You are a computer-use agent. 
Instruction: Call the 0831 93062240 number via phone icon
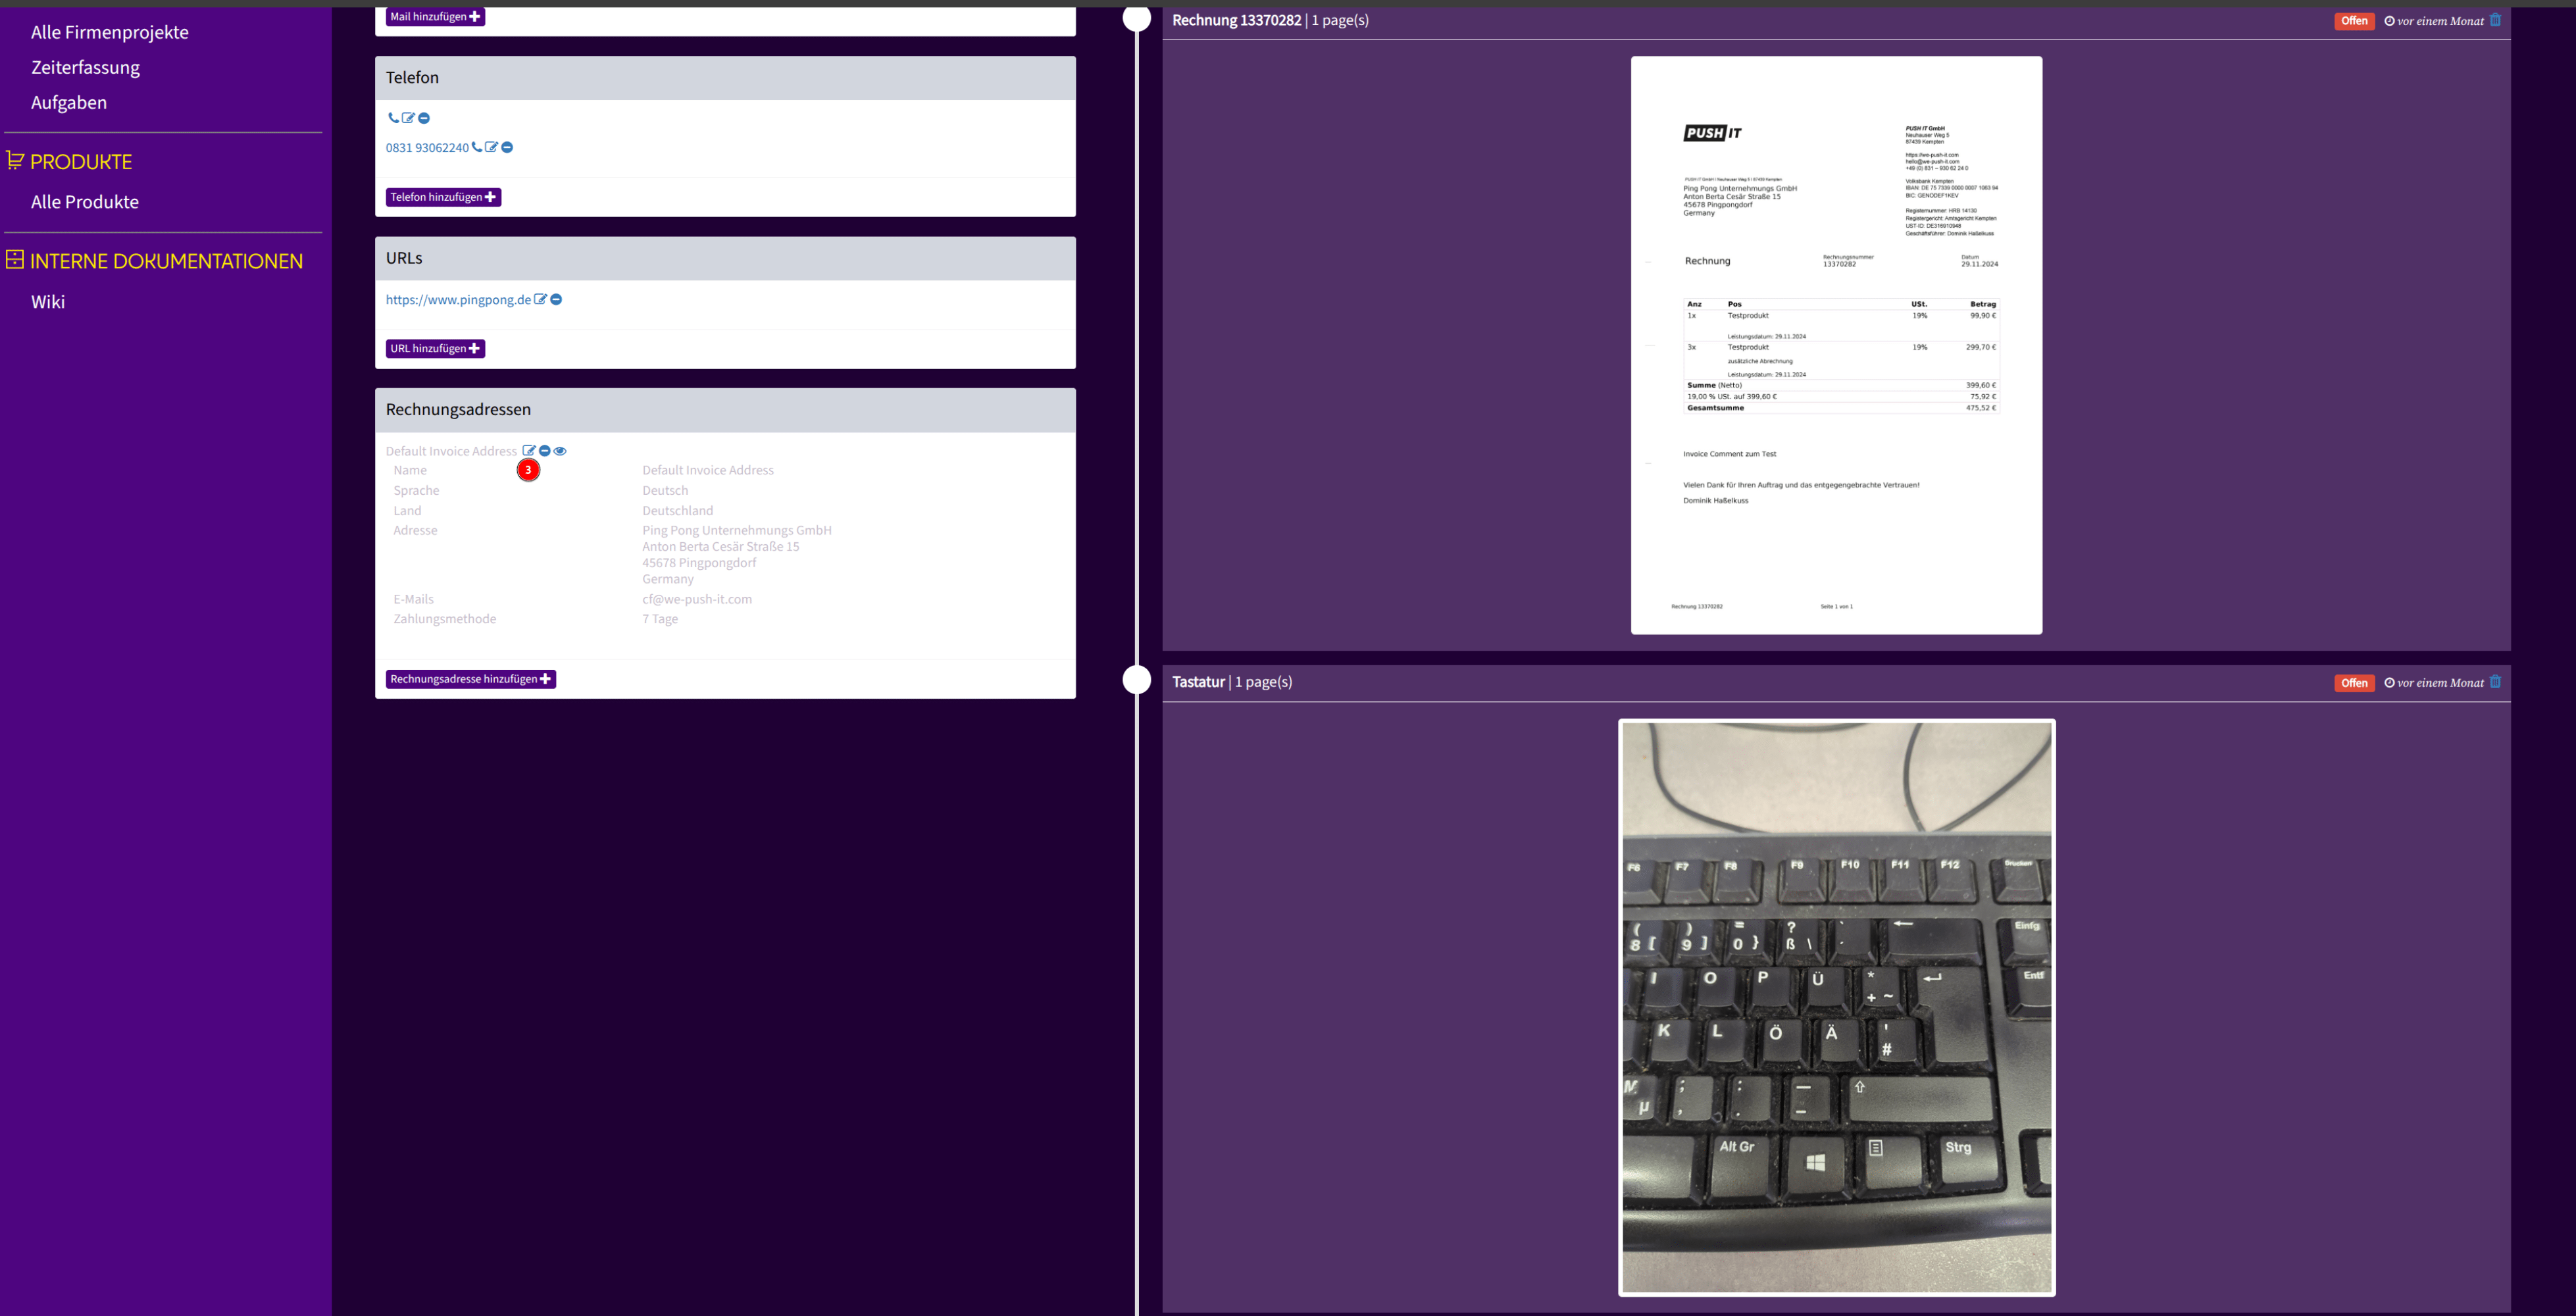pyautogui.click(x=477, y=147)
